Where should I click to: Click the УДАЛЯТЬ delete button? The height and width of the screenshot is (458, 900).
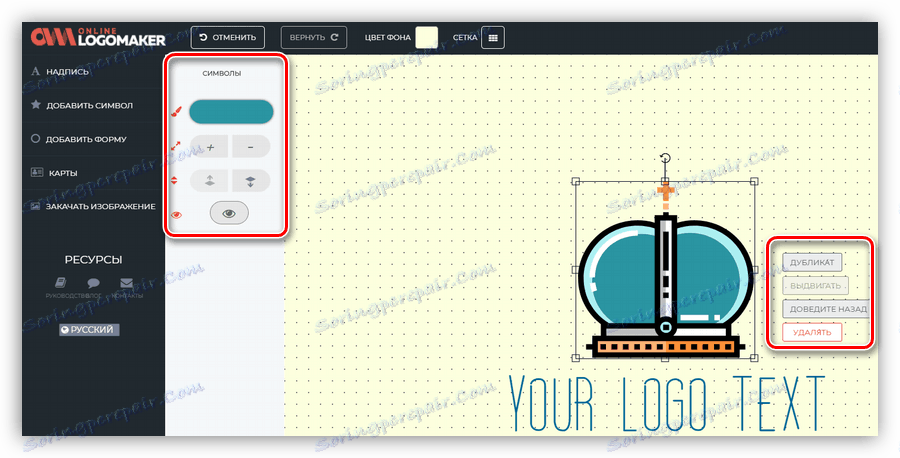[812, 332]
